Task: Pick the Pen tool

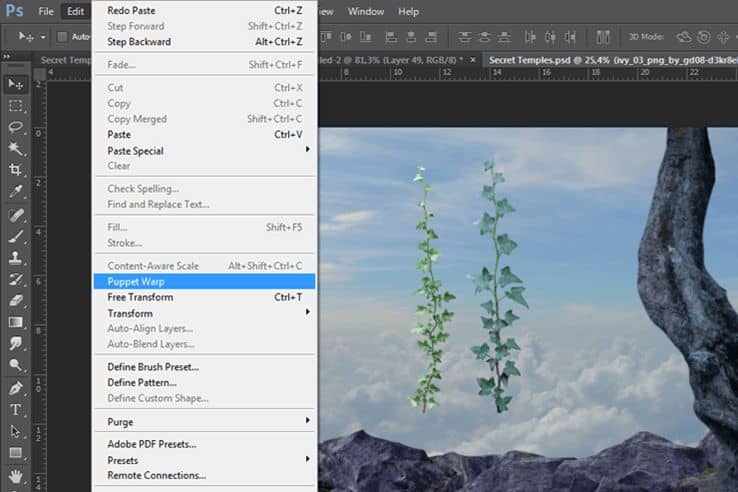Action: coord(16,388)
